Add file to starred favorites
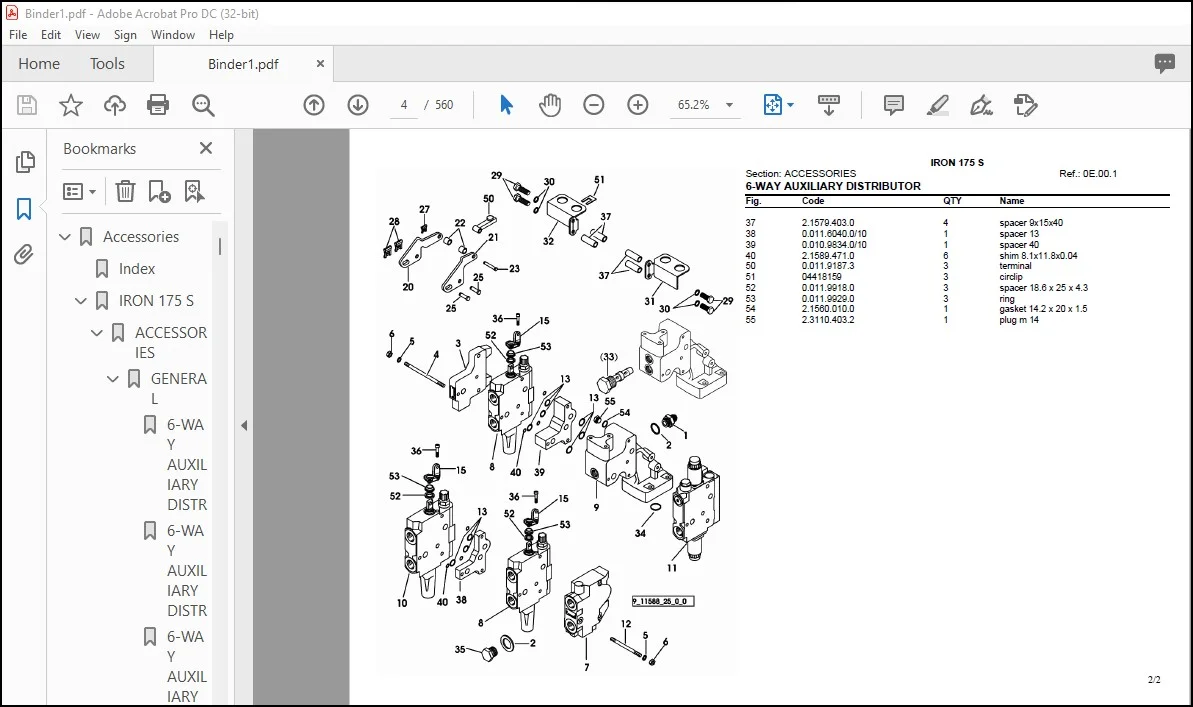This screenshot has height=707, width=1193. pyautogui.click(x=71, y=105)
